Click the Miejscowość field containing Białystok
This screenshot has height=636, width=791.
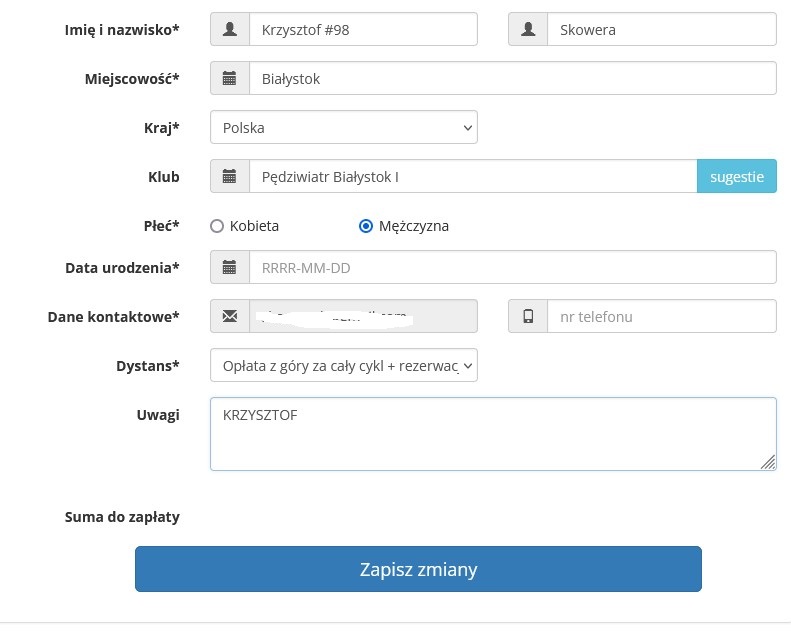tap(512, 78)
